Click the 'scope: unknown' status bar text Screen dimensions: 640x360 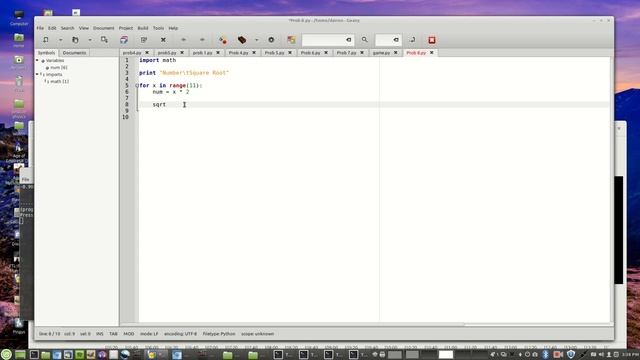pyautogui.click(x=258, y=334)
